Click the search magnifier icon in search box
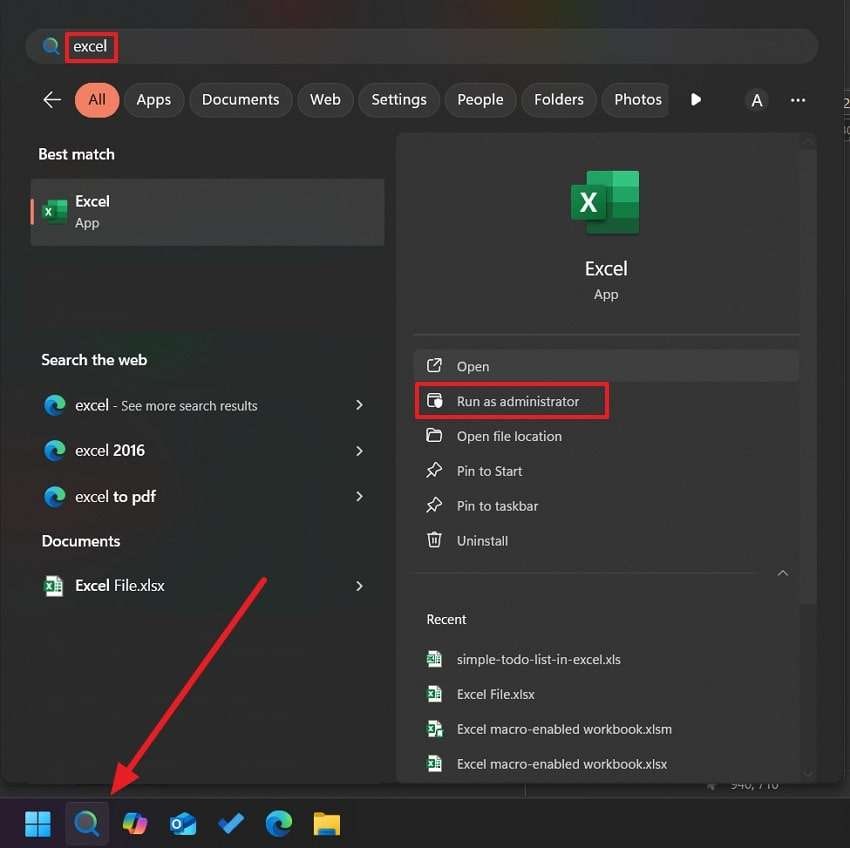 click(x=51, y=46)
